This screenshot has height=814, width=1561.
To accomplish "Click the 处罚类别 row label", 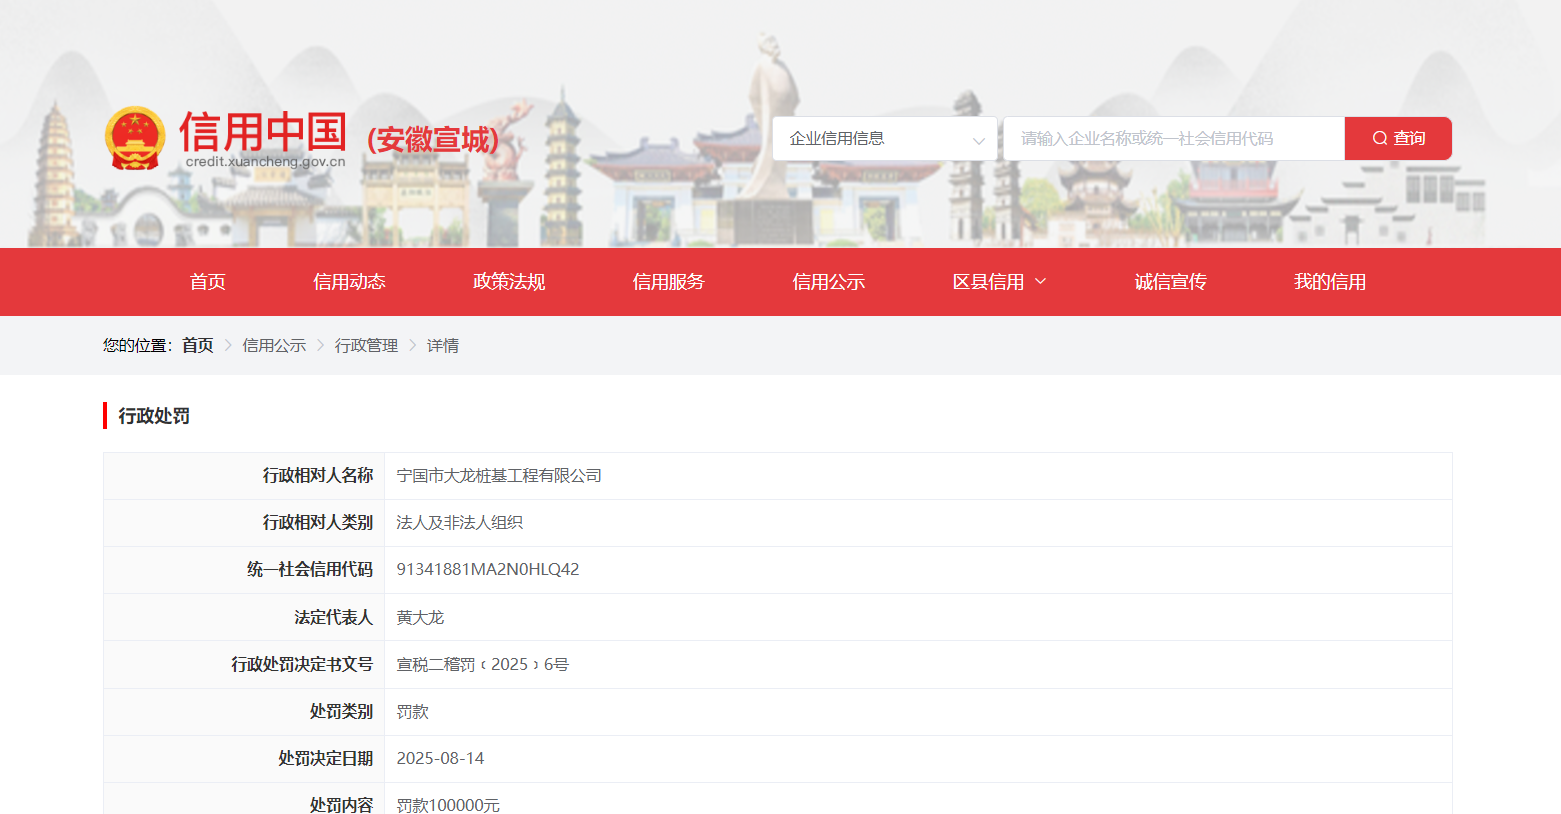I will (342, 712).
